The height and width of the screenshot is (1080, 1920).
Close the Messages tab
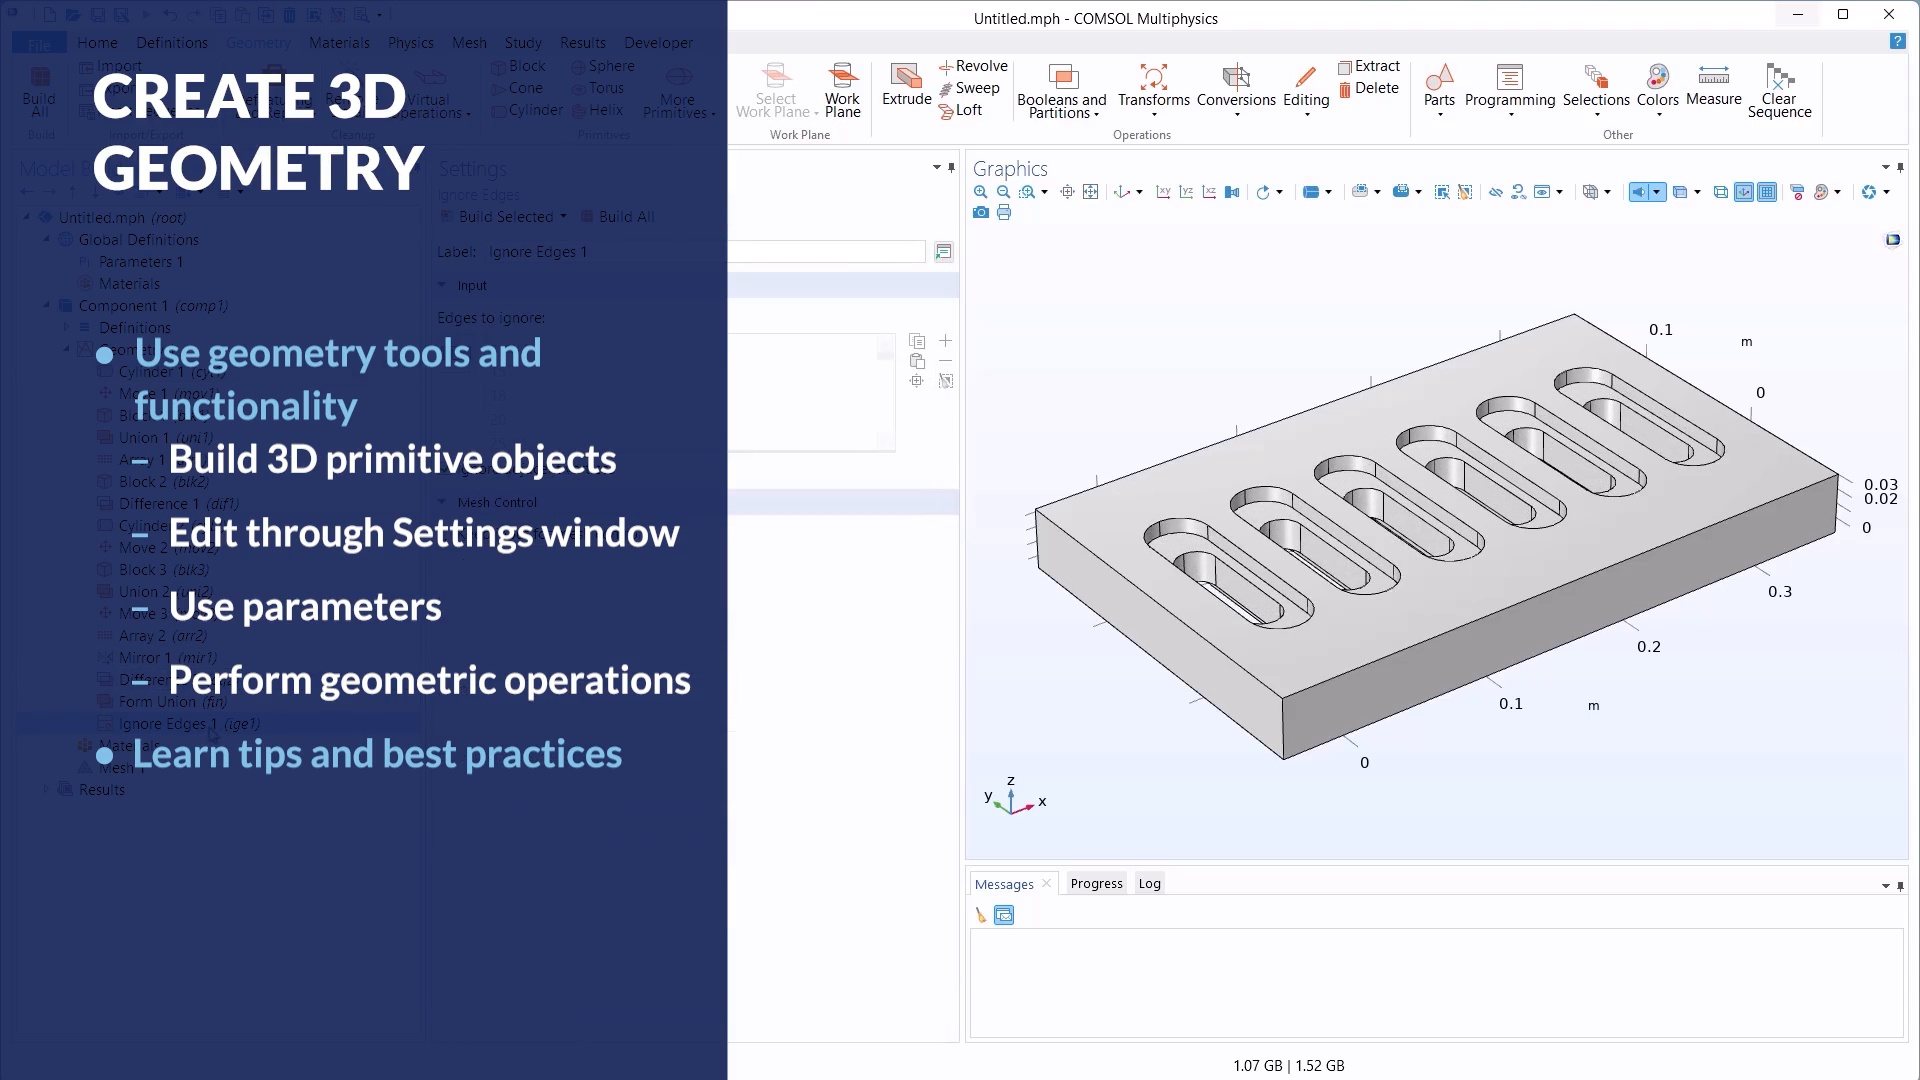click(1046, 883)
